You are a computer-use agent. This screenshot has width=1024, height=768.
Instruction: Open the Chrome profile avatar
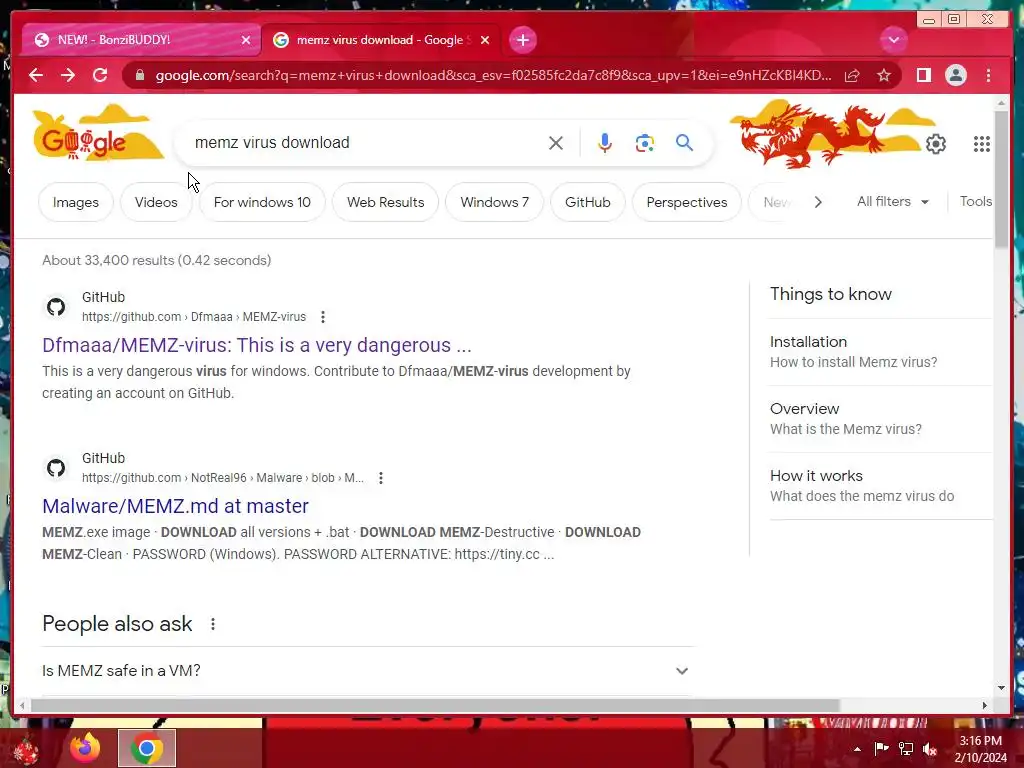tap(955, 76)
